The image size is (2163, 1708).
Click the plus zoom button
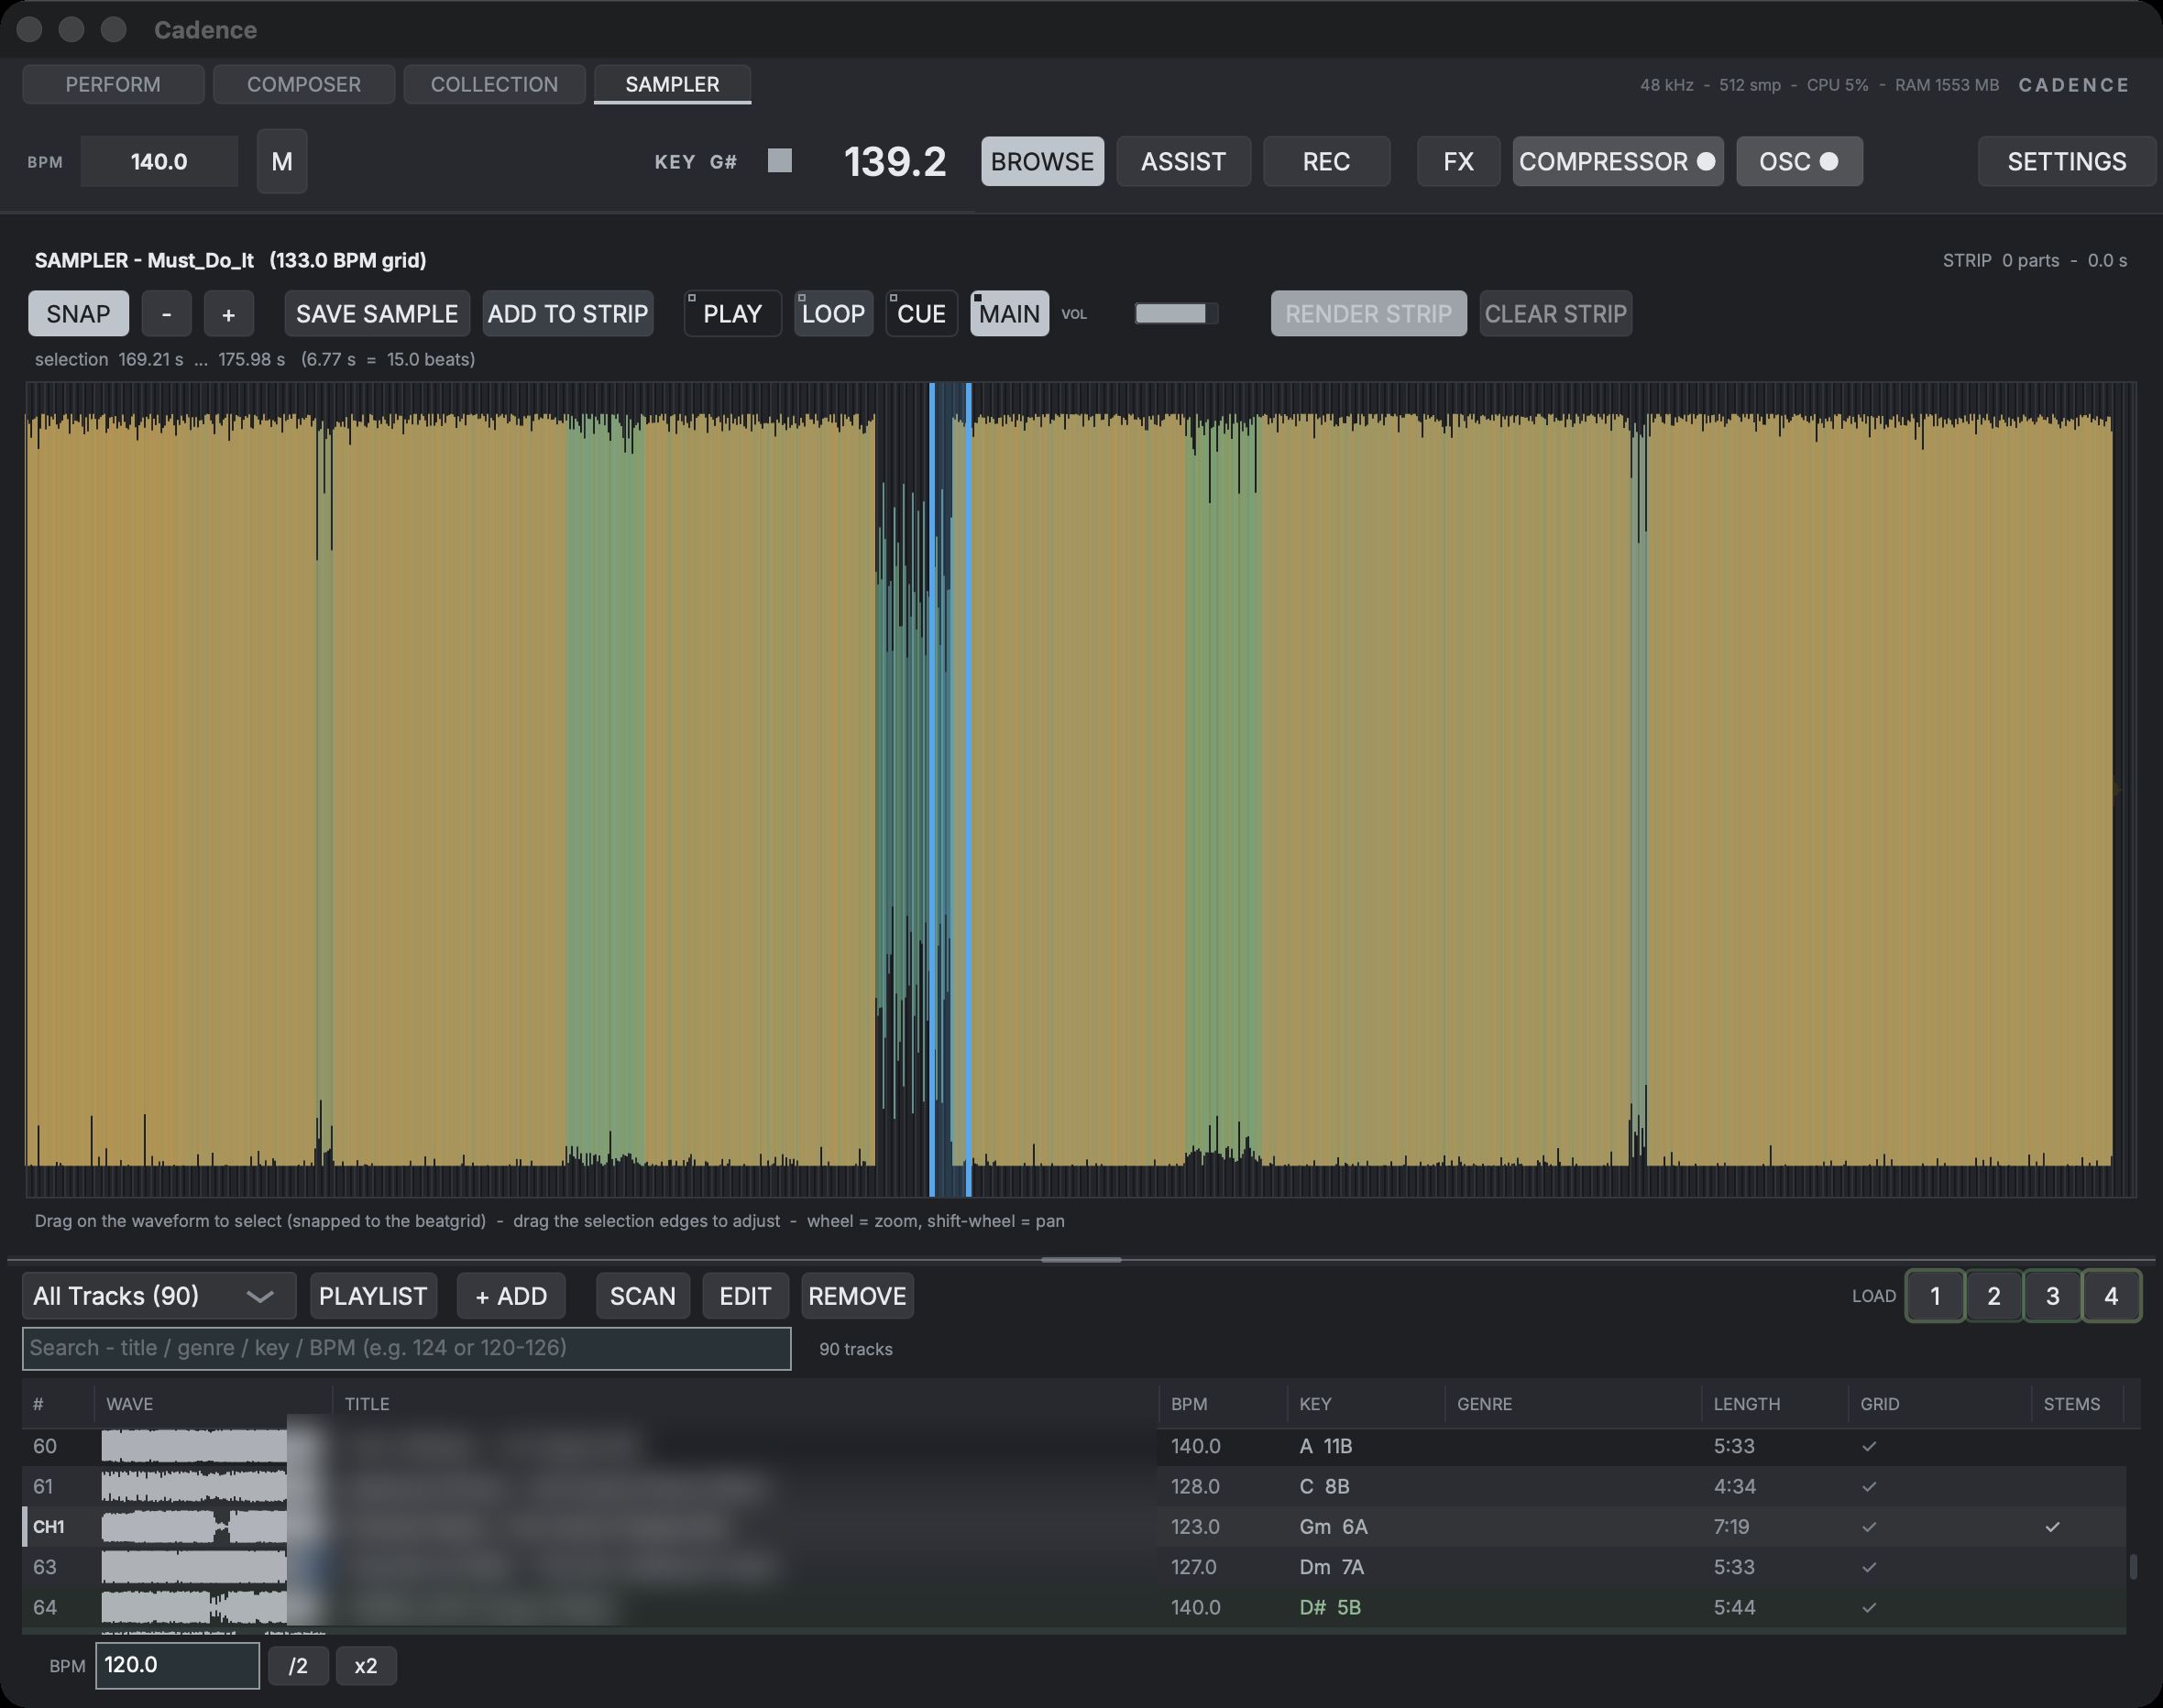point(228,313)
